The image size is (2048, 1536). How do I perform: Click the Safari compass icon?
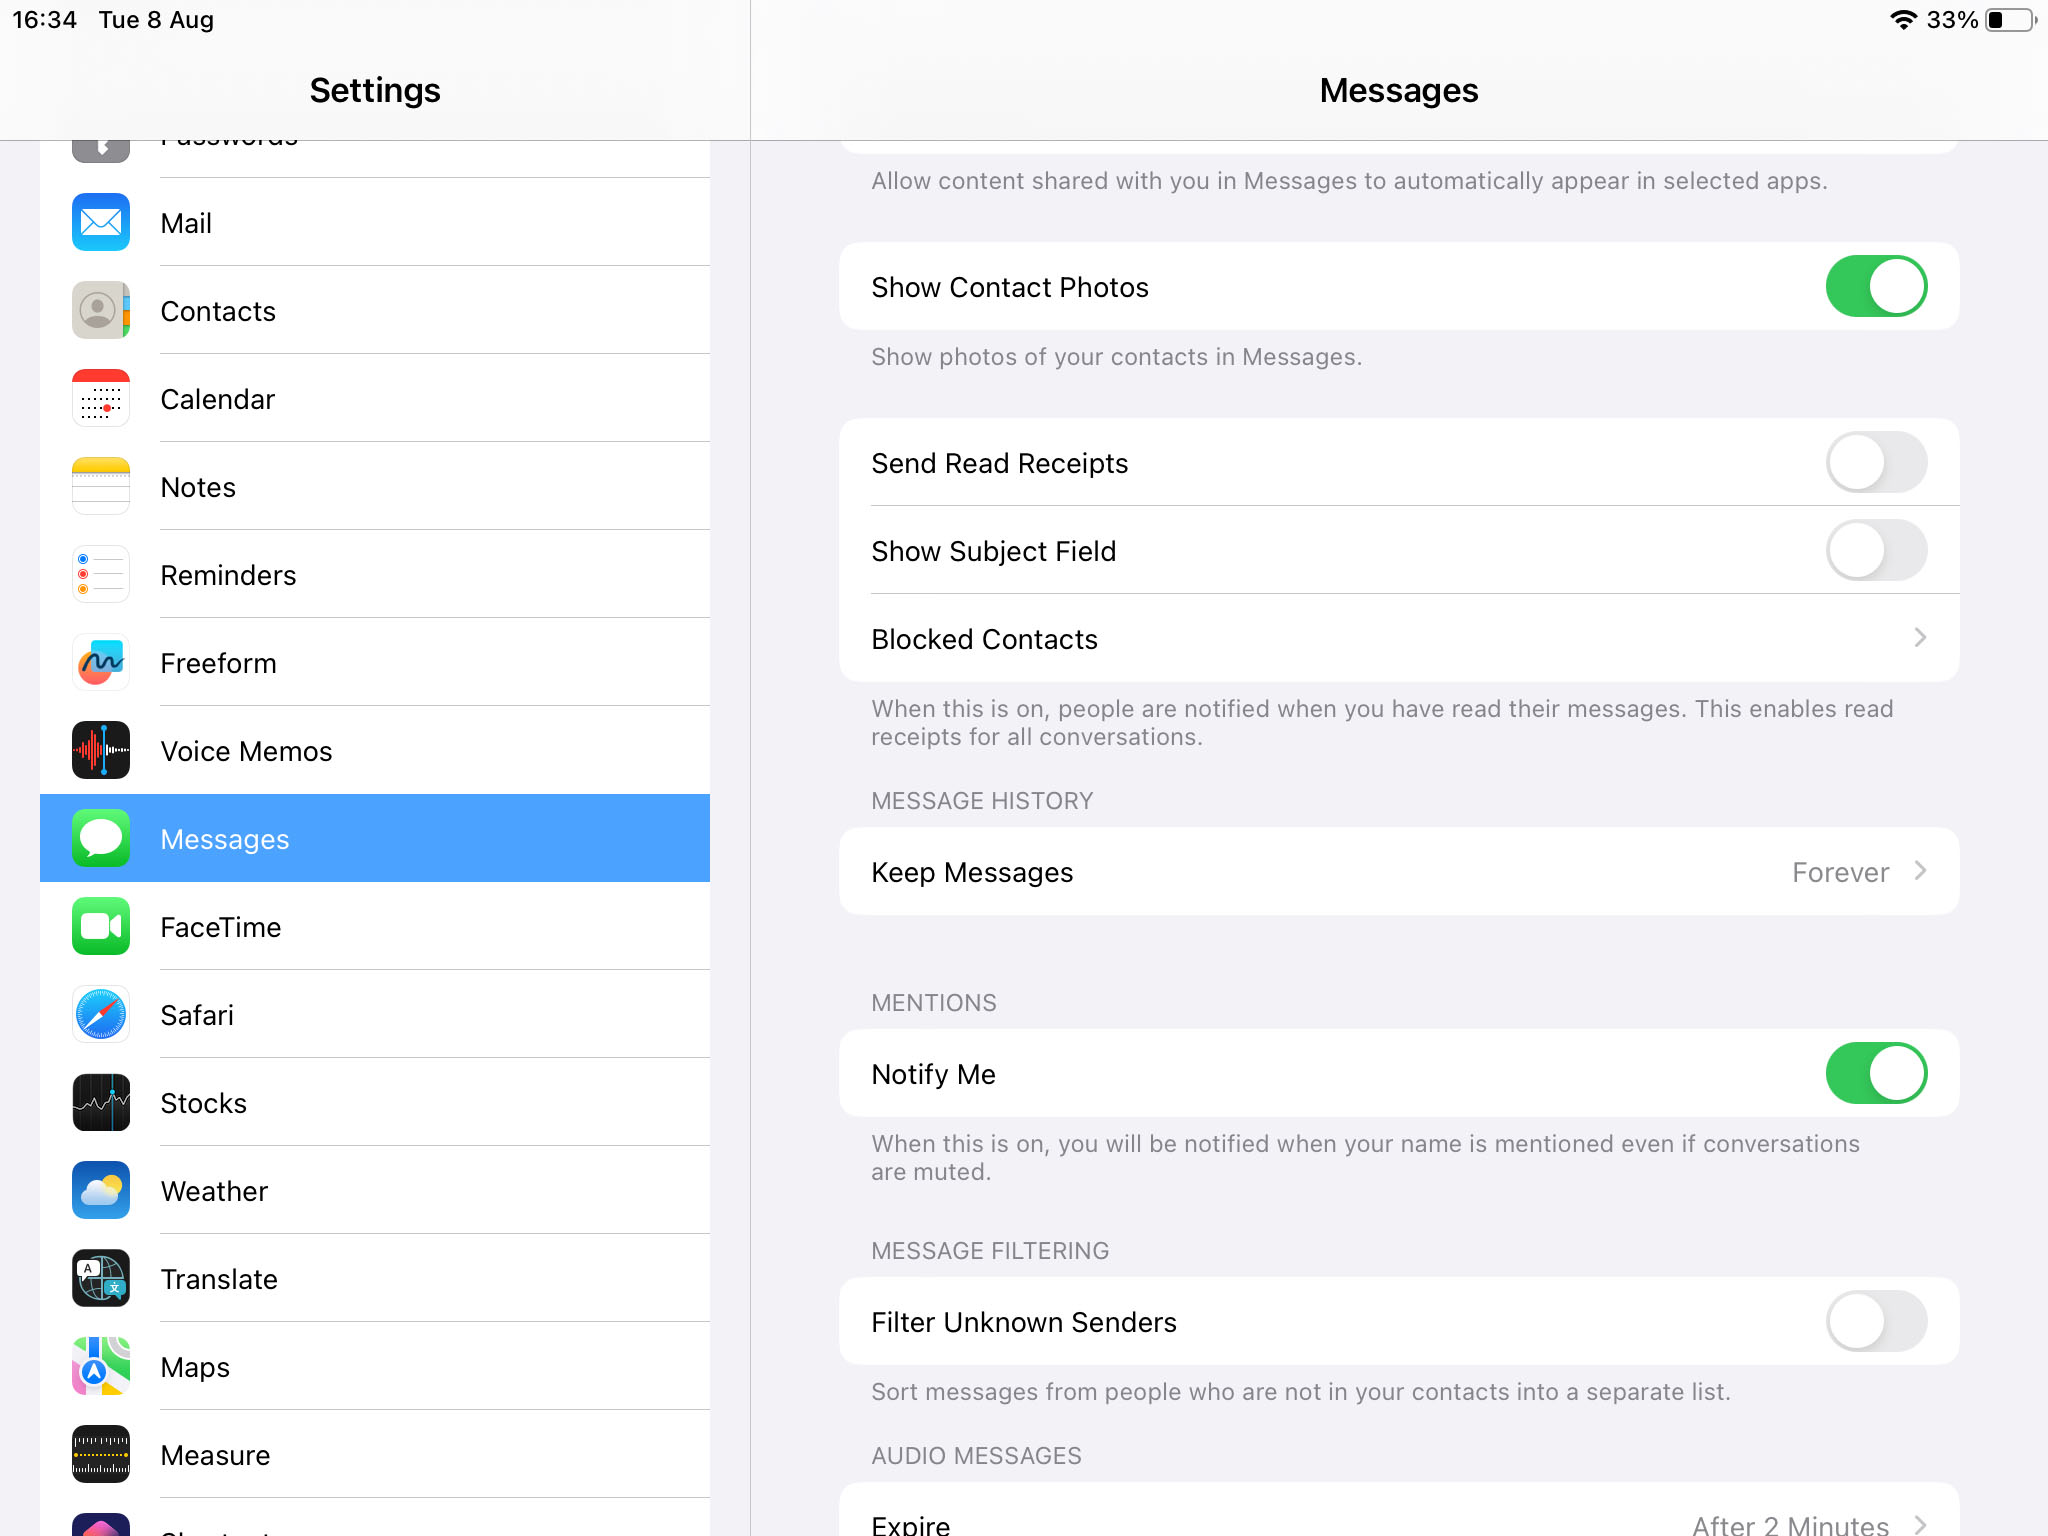pyautogui.click(x=100, y=1015)
